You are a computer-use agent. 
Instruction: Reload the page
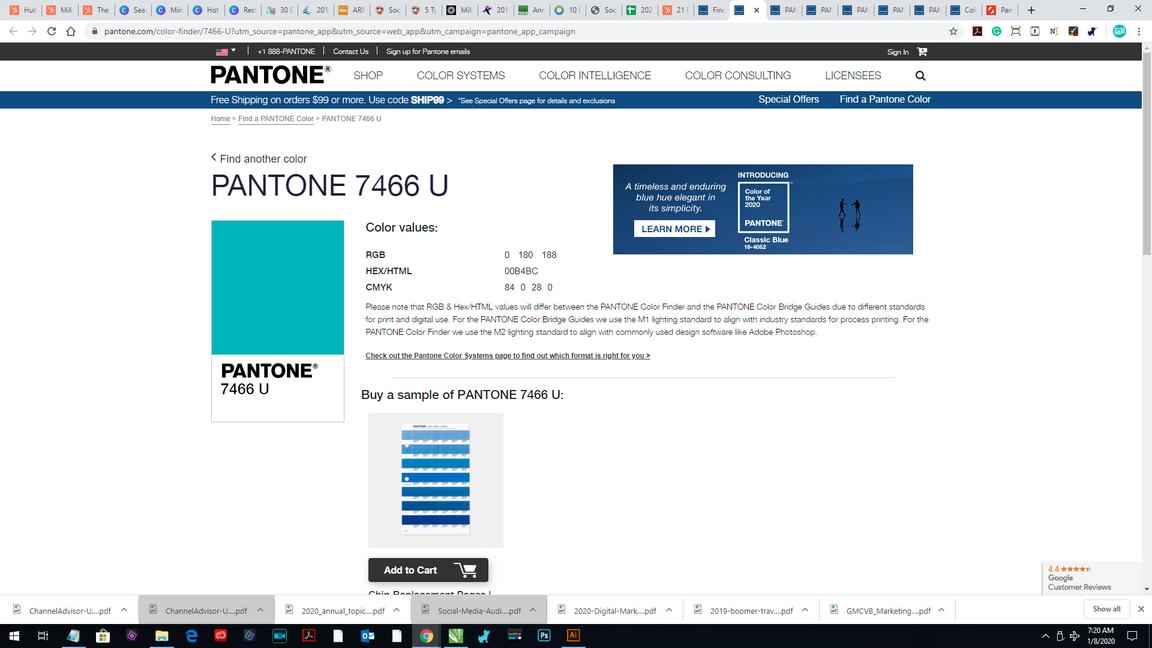click(51, 31)
